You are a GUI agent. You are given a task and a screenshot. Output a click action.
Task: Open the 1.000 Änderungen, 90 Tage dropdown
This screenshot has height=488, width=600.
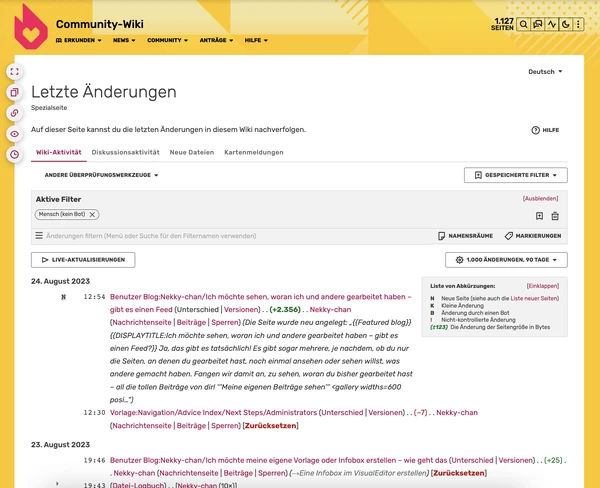click(x=506, y=260)
